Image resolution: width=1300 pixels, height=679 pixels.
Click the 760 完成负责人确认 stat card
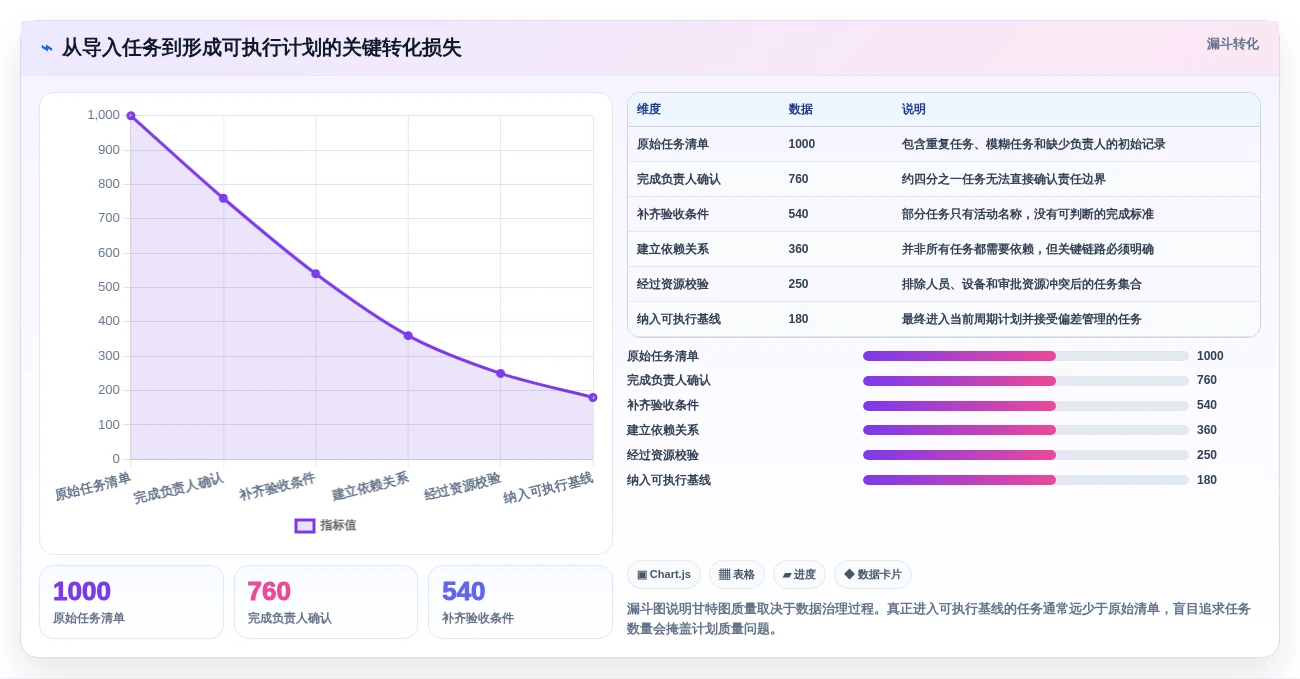(326, 602)
